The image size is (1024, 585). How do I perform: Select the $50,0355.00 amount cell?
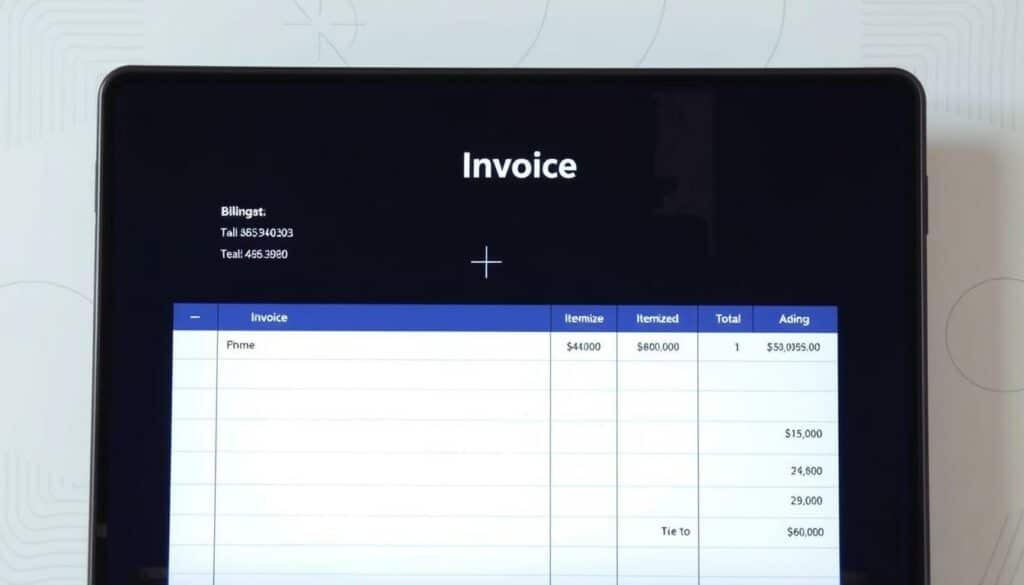pos(793,347)
